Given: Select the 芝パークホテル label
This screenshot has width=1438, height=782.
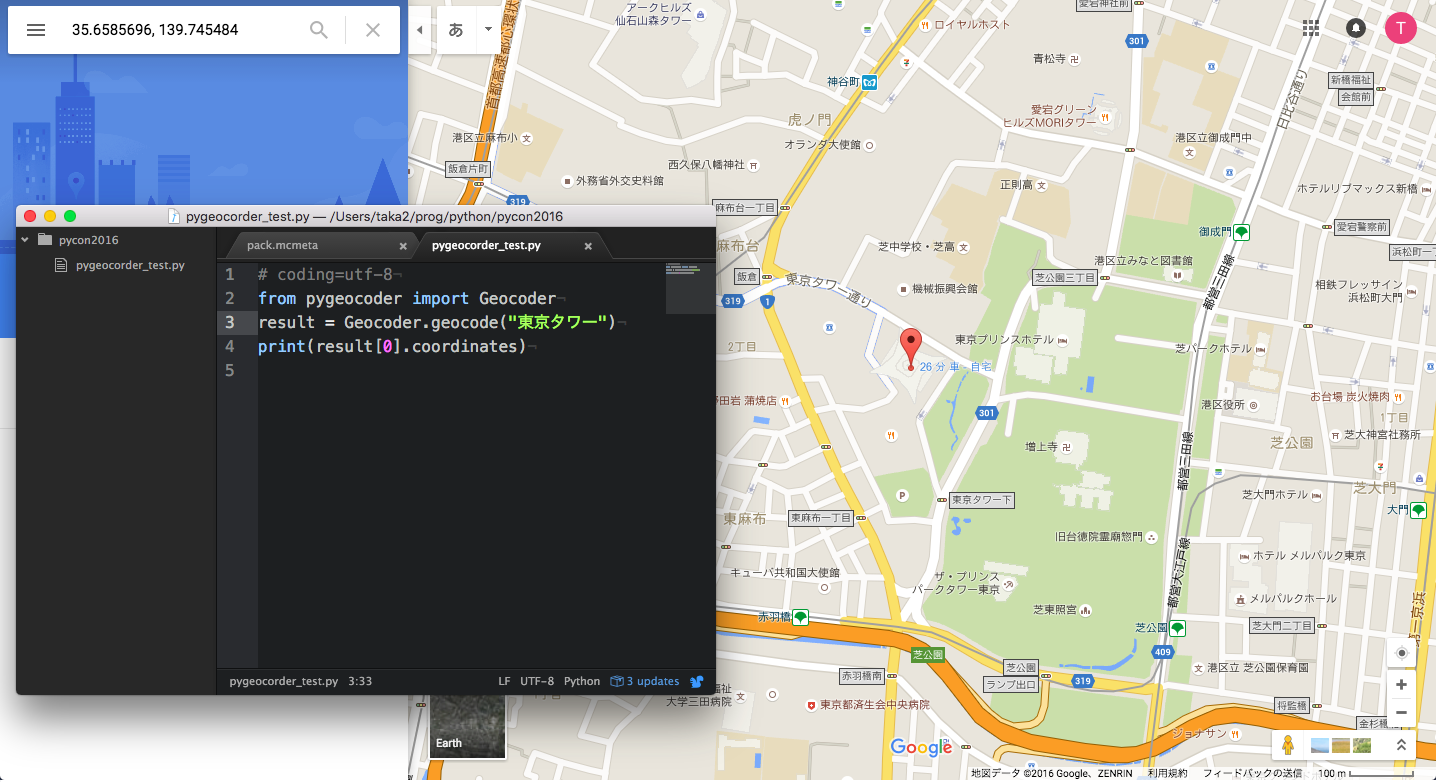Looking at the screenshot, I should pos(1216,348).
